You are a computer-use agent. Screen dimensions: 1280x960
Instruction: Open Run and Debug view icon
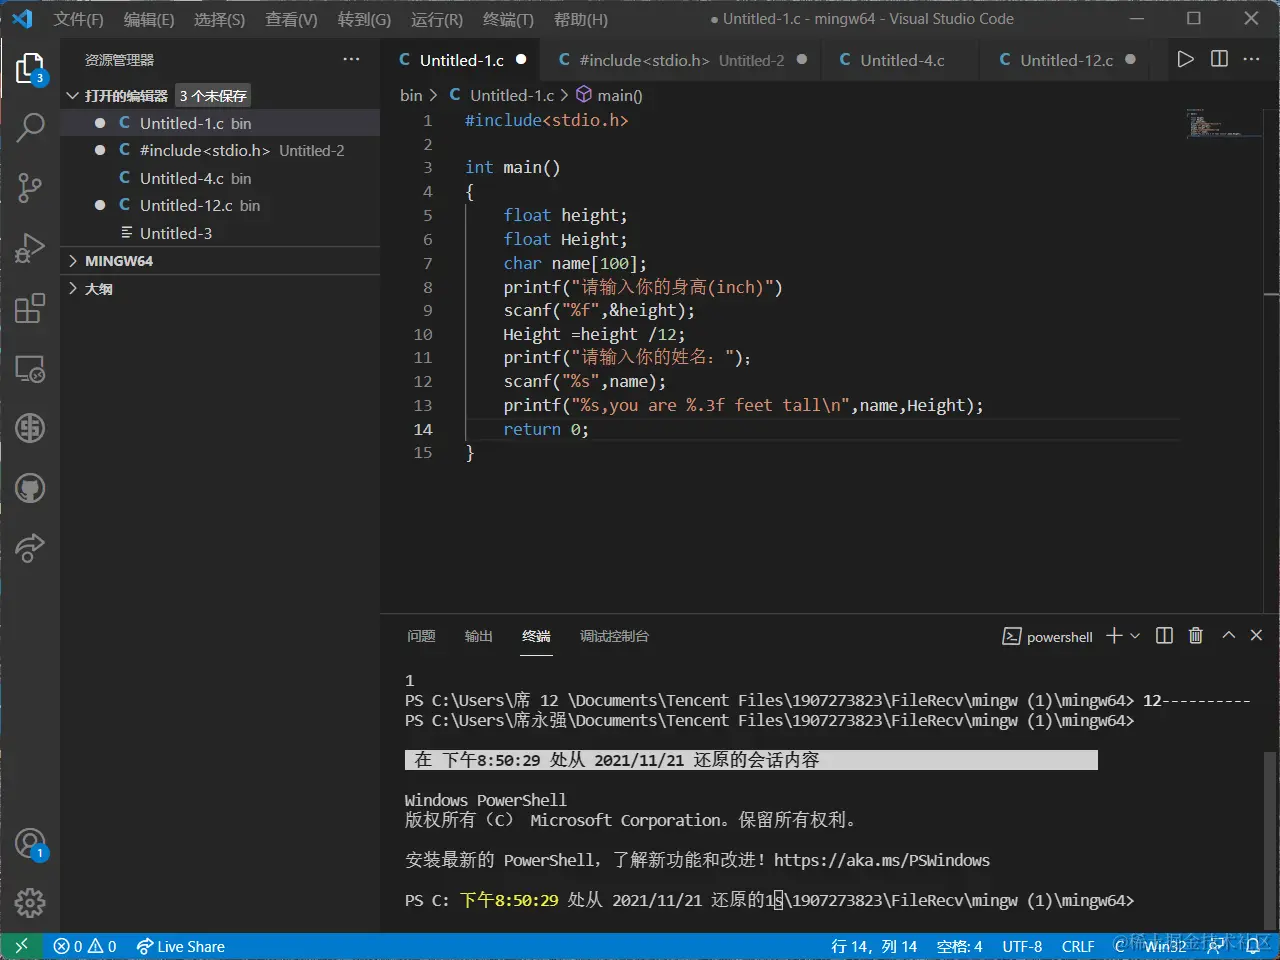30,247
